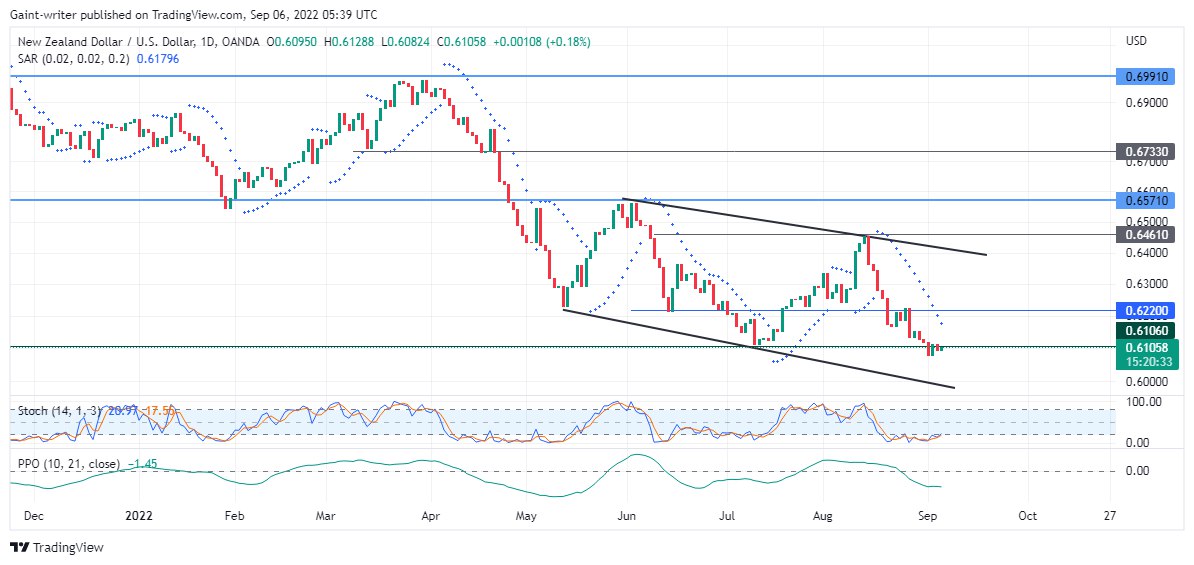Click the Aug label on time axis
Viewport: 1194px width, 565px height.
point(823,516)
